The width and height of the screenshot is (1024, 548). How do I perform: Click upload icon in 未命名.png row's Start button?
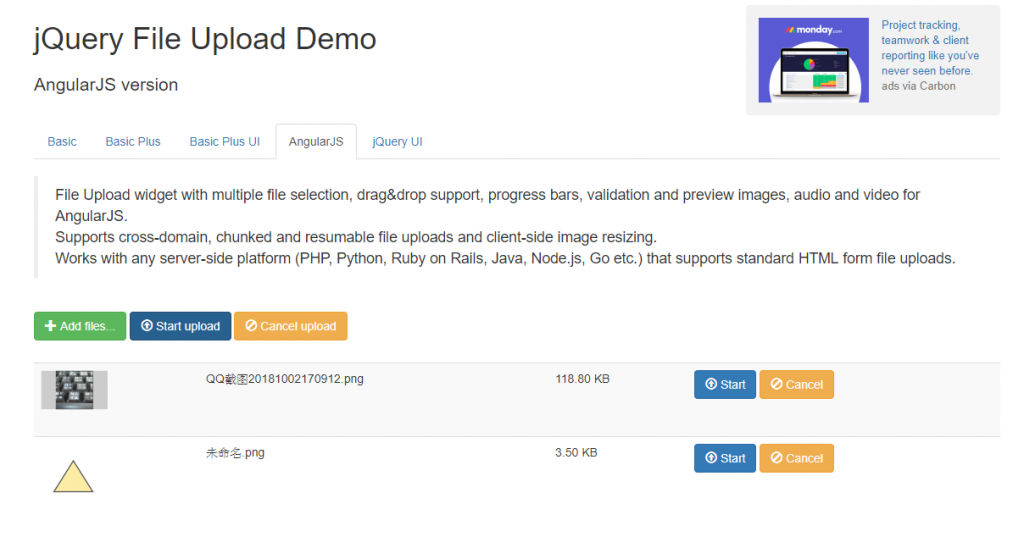[x=711, y=458]
